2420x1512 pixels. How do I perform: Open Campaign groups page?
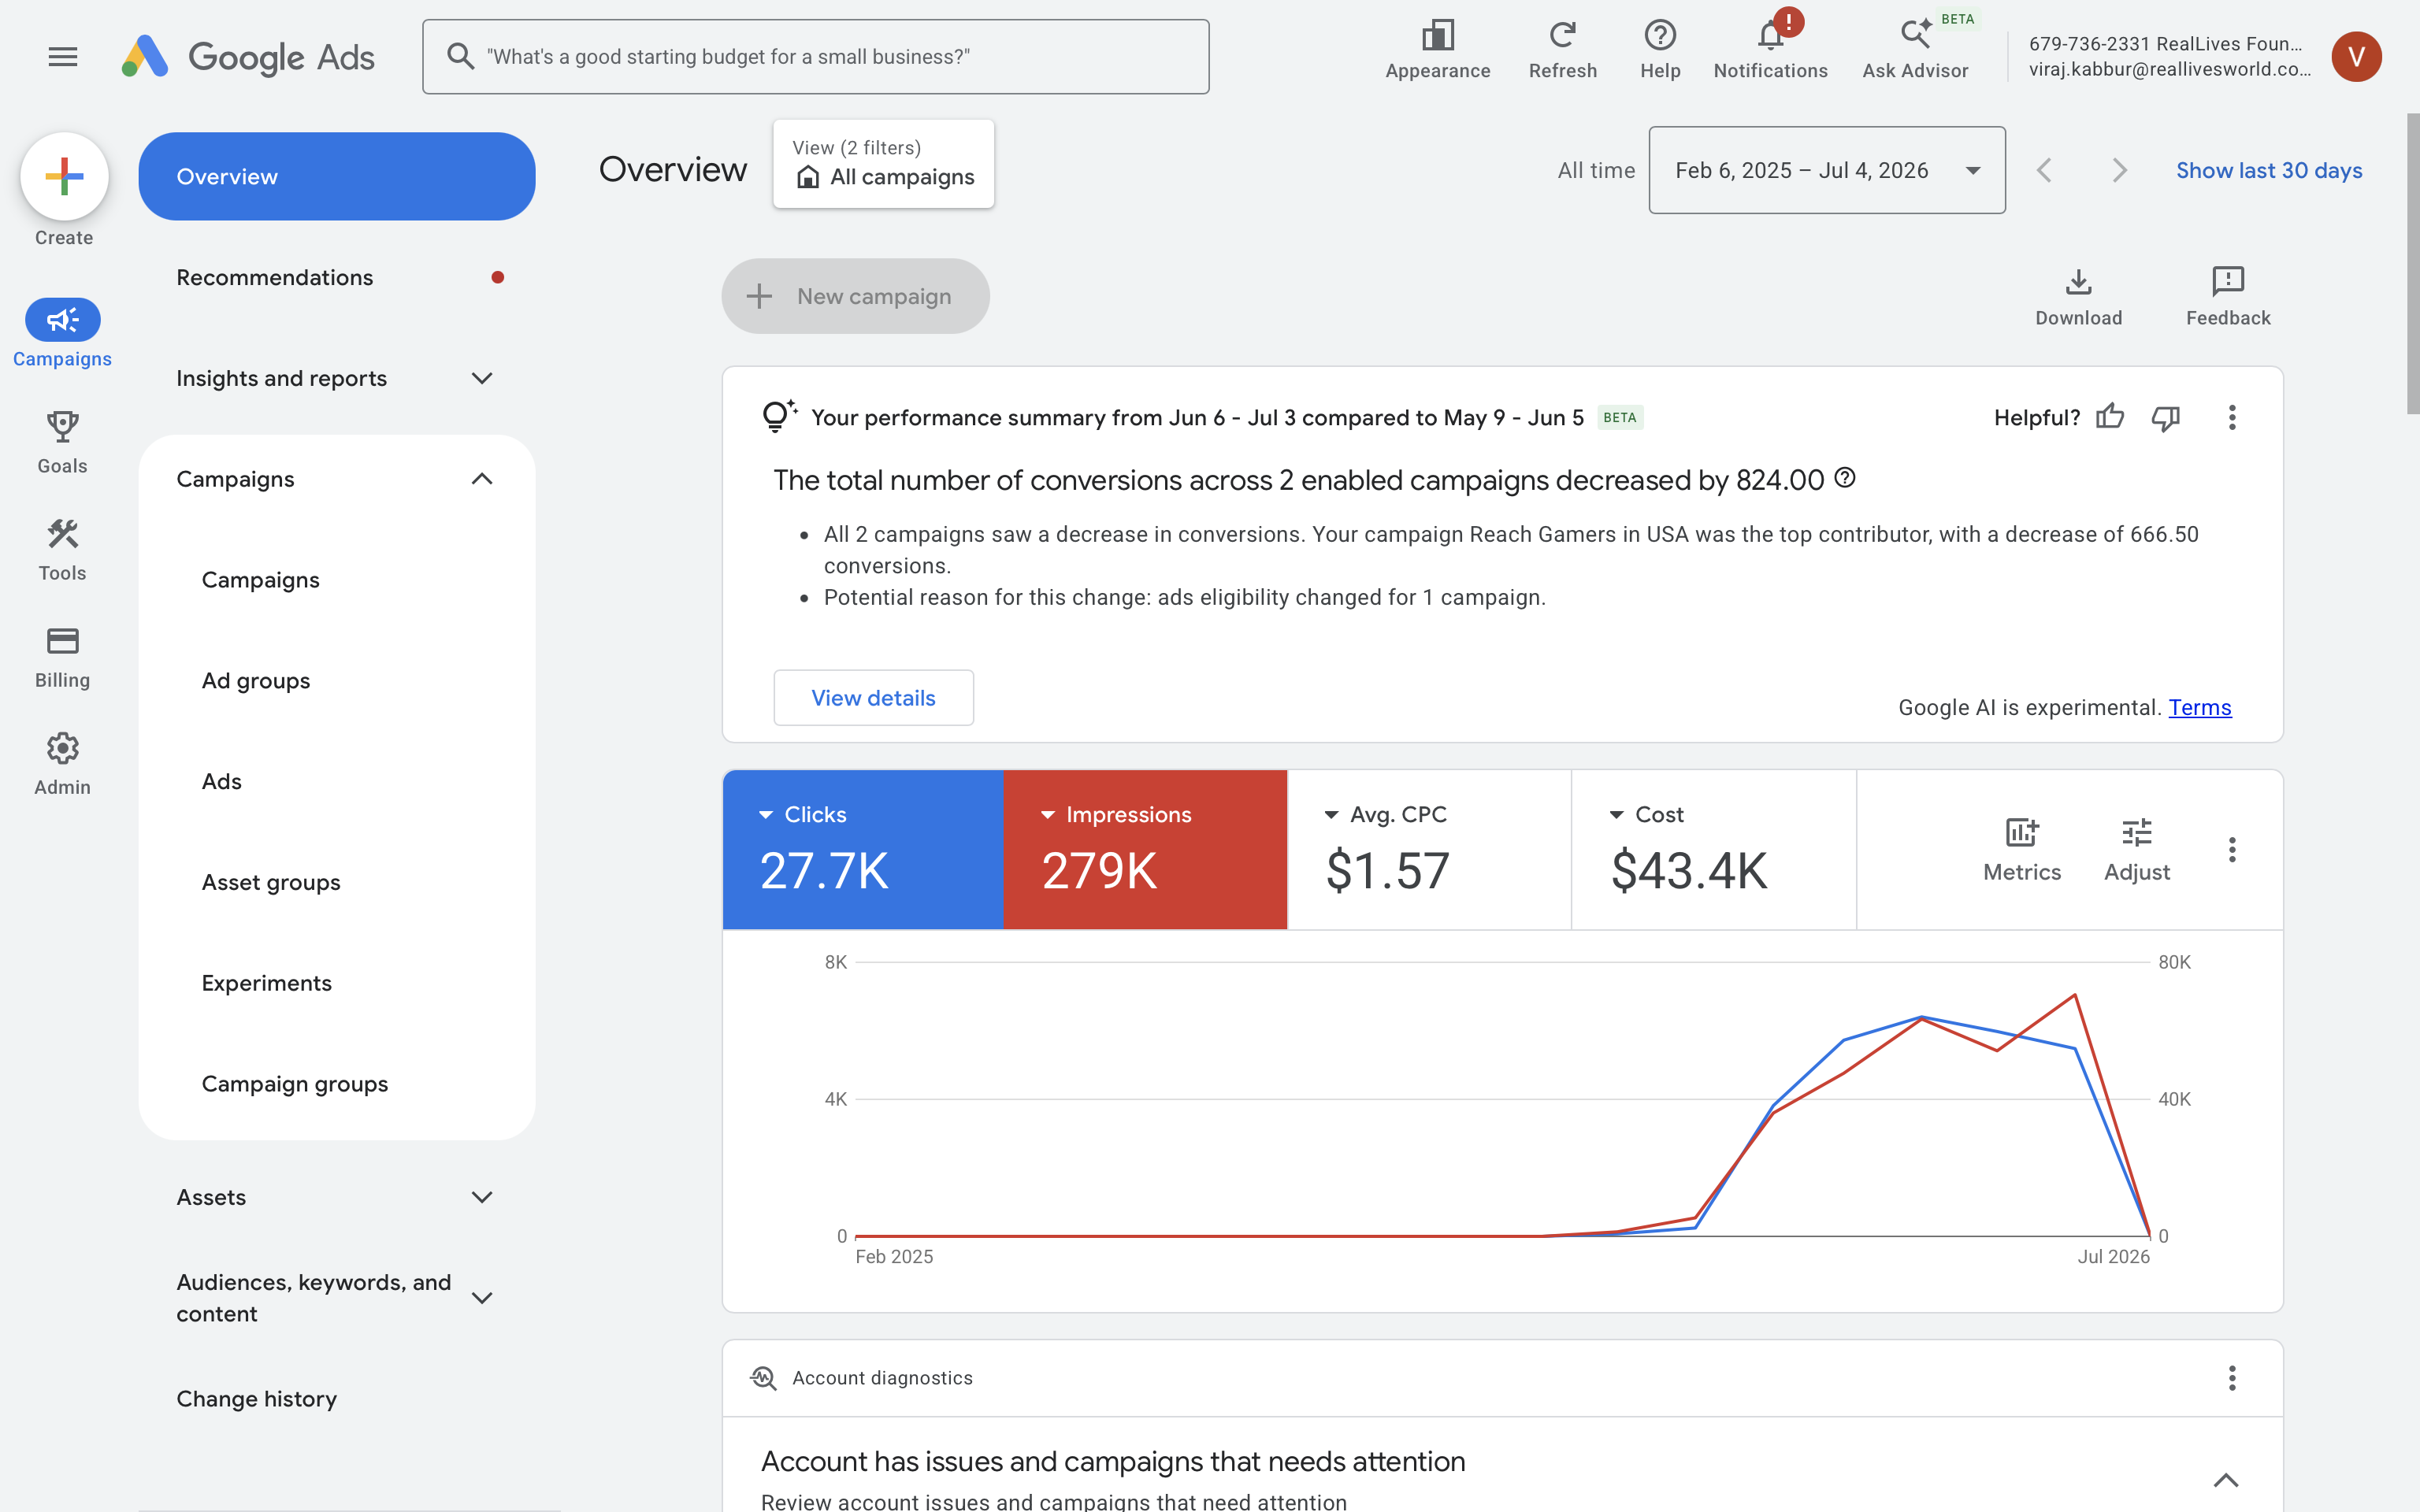294,1084
